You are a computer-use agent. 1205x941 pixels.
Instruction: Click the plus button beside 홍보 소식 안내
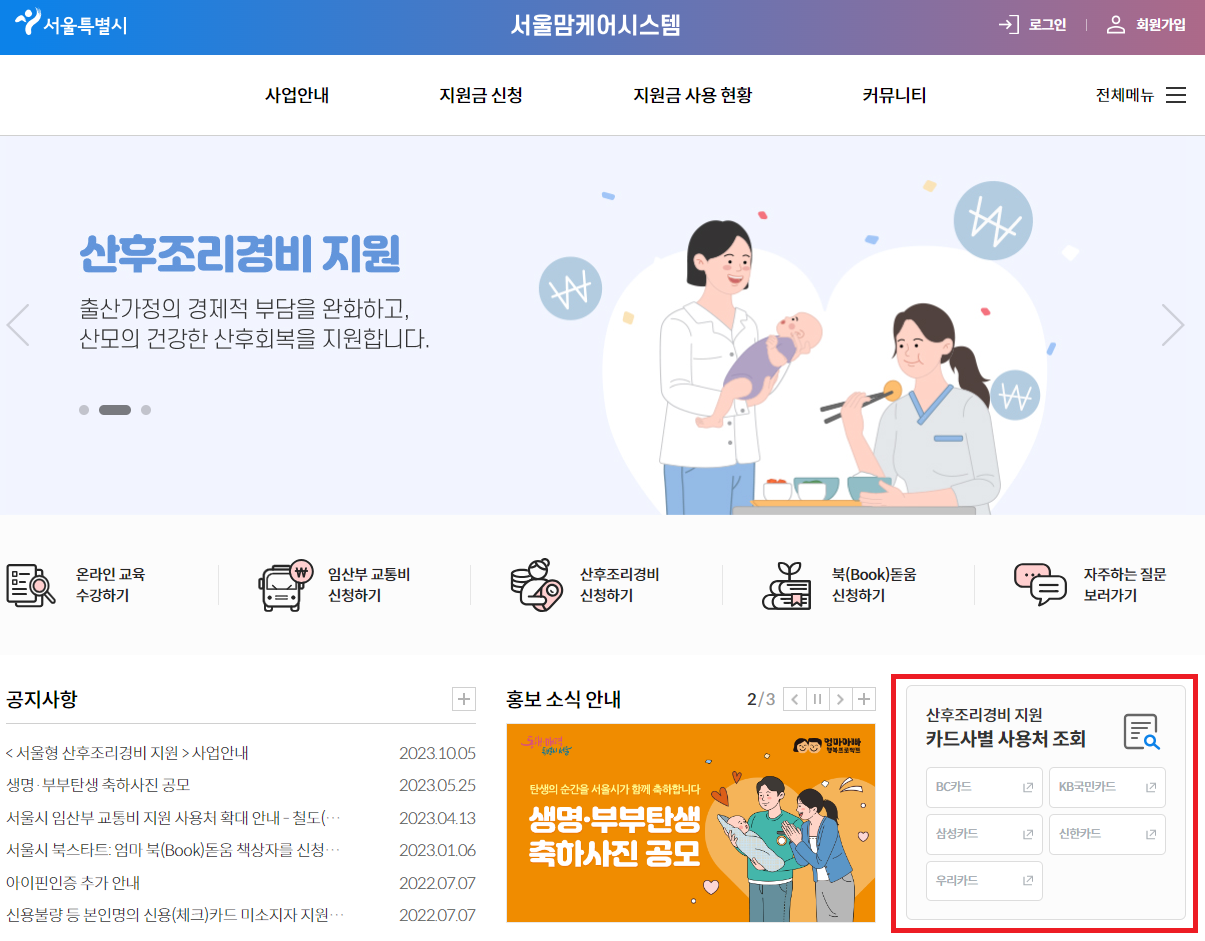coord(864,700)
